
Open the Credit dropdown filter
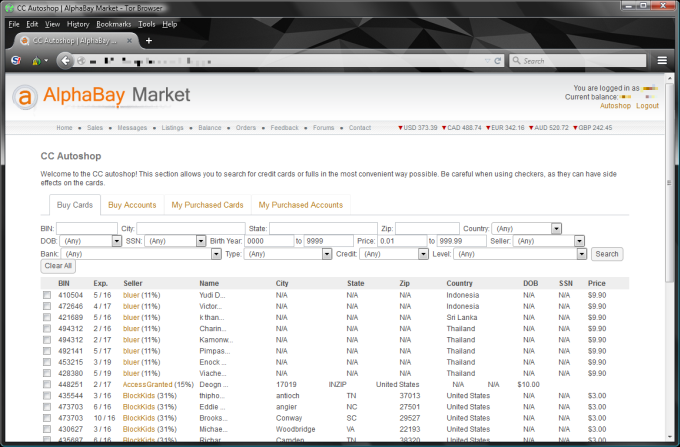394,254
